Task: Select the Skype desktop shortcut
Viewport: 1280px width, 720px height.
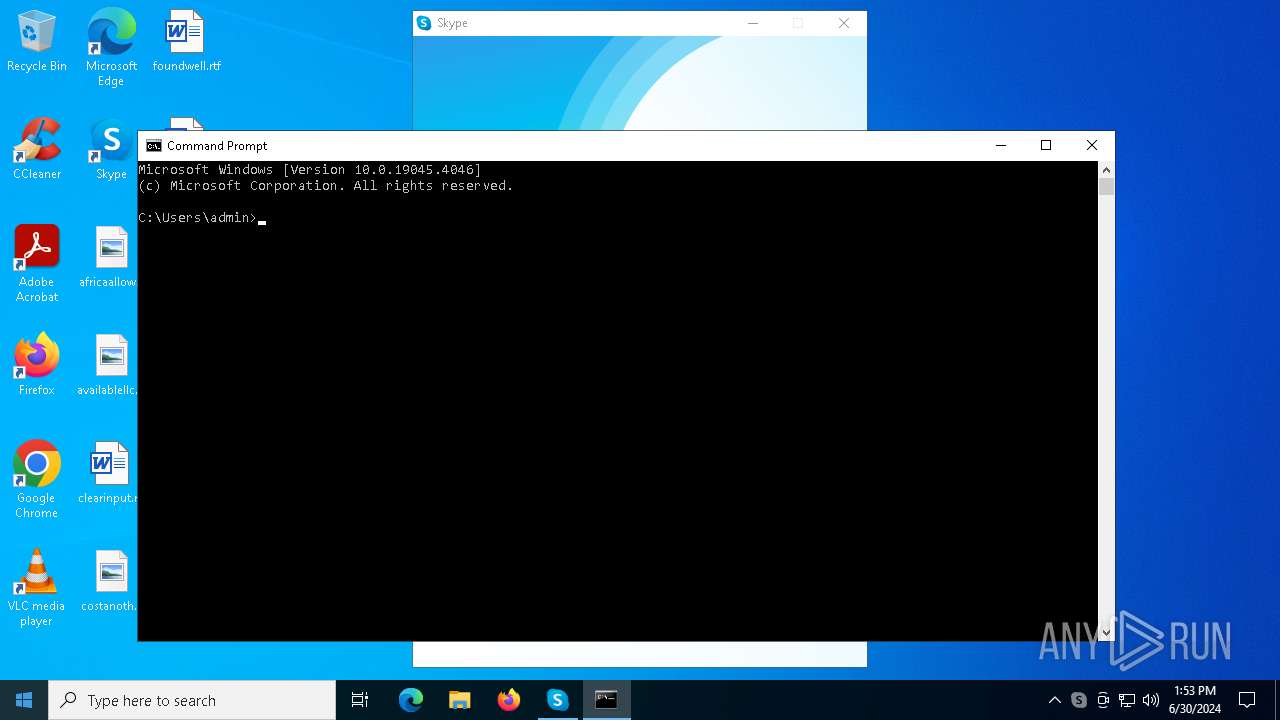Action: pos(111,150)
